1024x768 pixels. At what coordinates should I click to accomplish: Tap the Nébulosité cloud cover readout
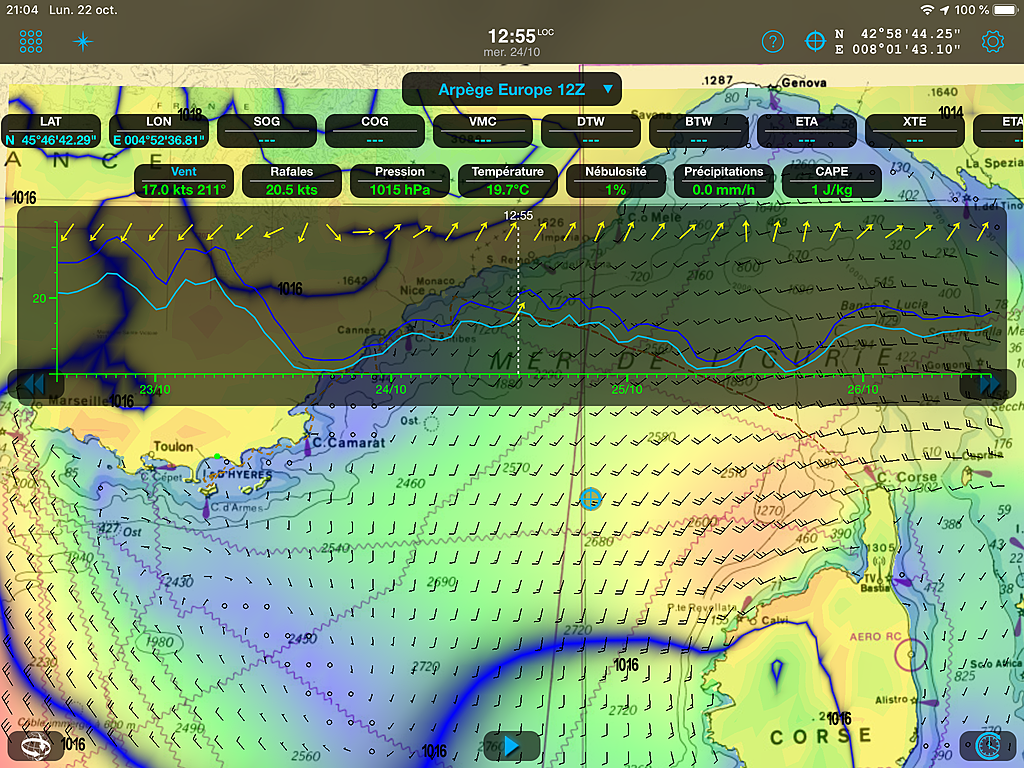click(x=616, y=181)
